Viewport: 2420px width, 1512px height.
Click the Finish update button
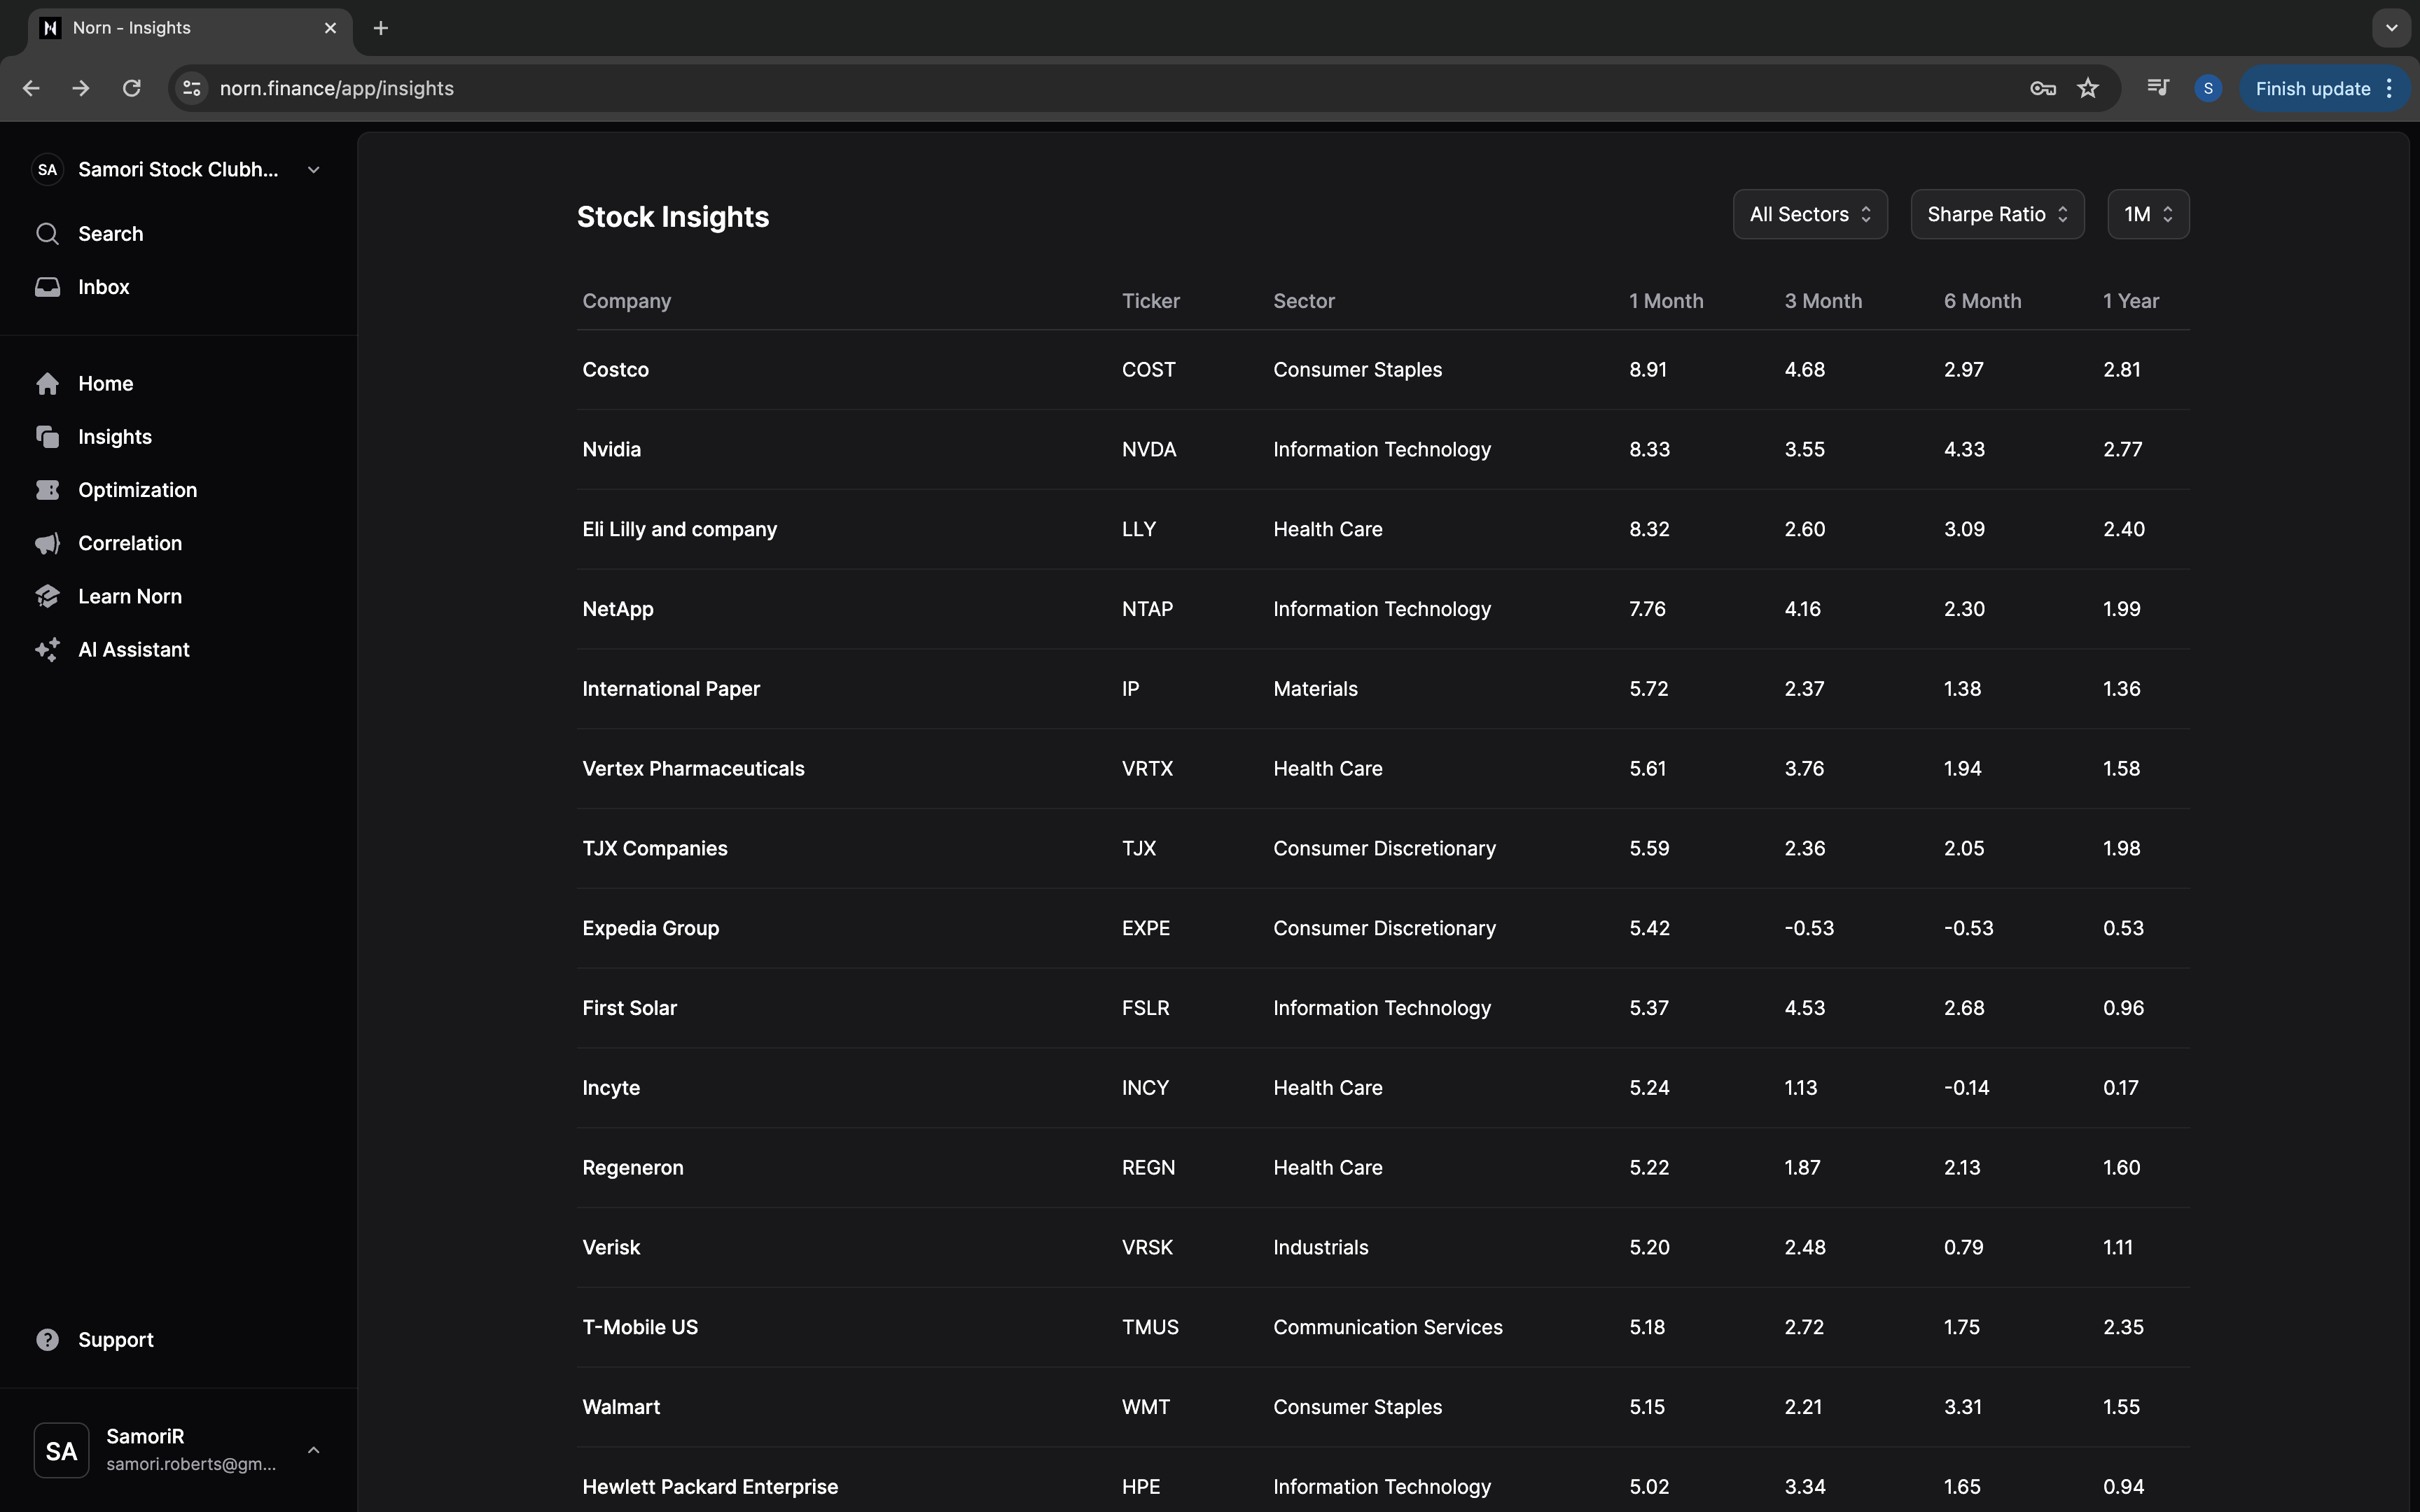(x=2311, y=89)
